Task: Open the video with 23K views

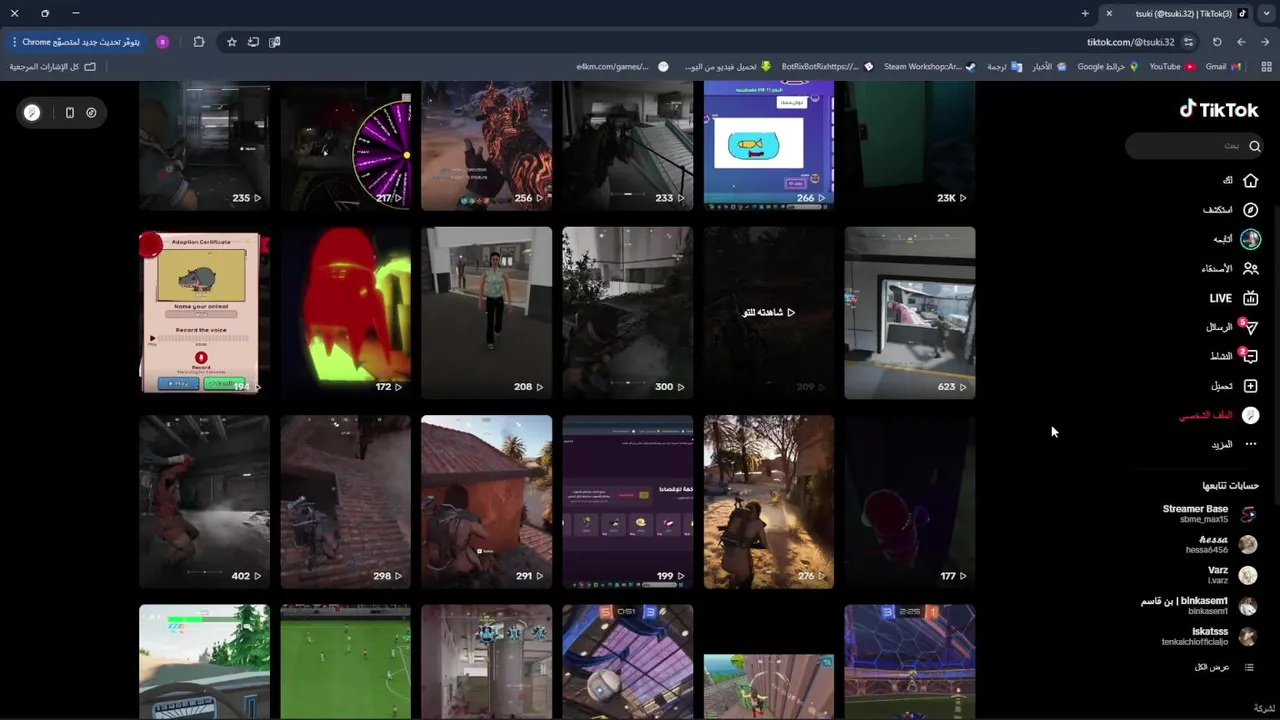Action: click(909, 146)
